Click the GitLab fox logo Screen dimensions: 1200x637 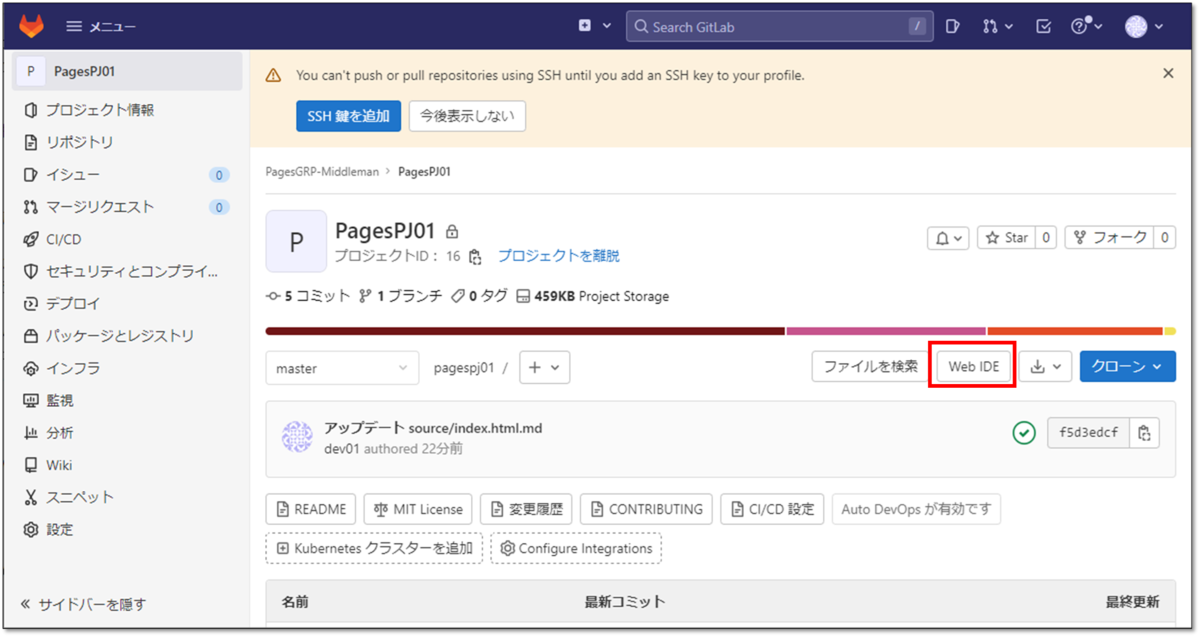30,26
